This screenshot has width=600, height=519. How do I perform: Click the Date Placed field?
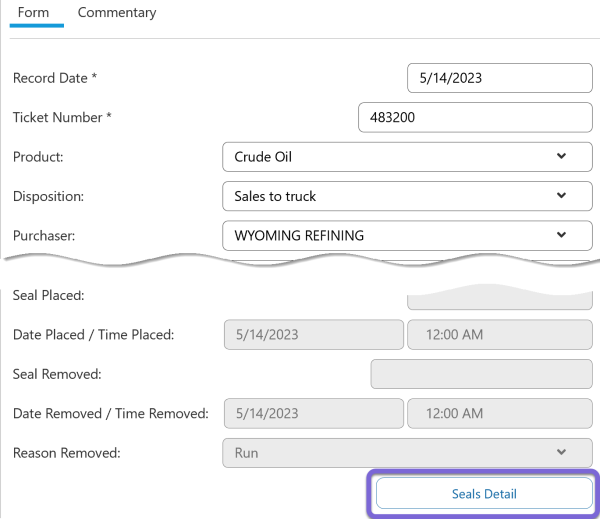pyautogui.click(x=312, y=335)
